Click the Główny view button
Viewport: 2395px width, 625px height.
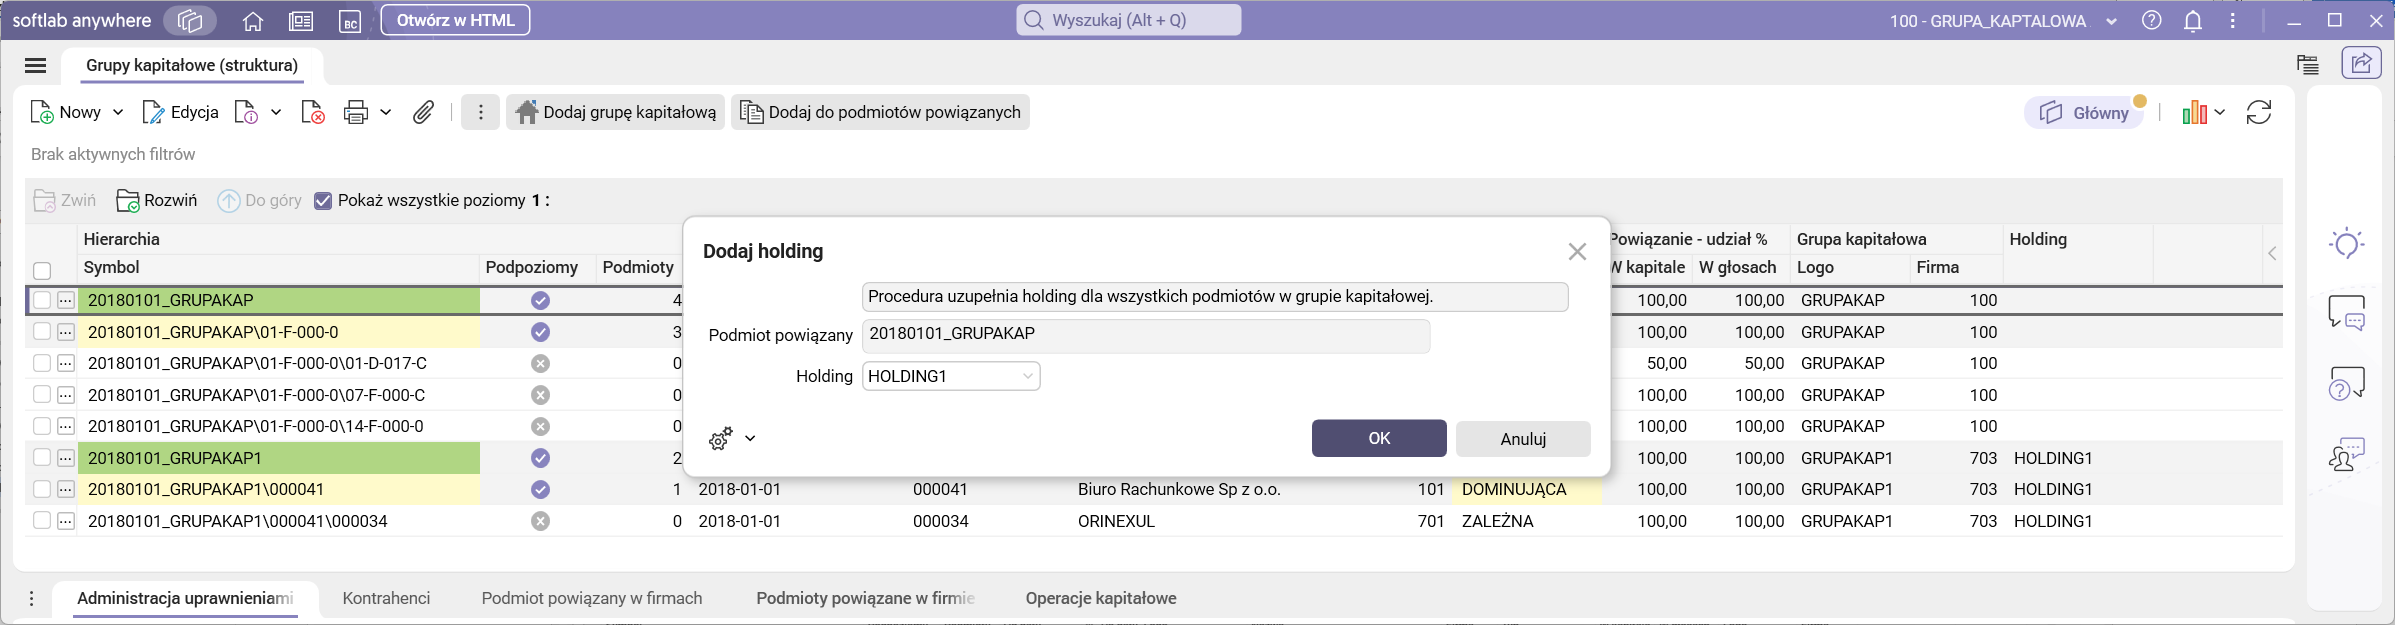2086,113
